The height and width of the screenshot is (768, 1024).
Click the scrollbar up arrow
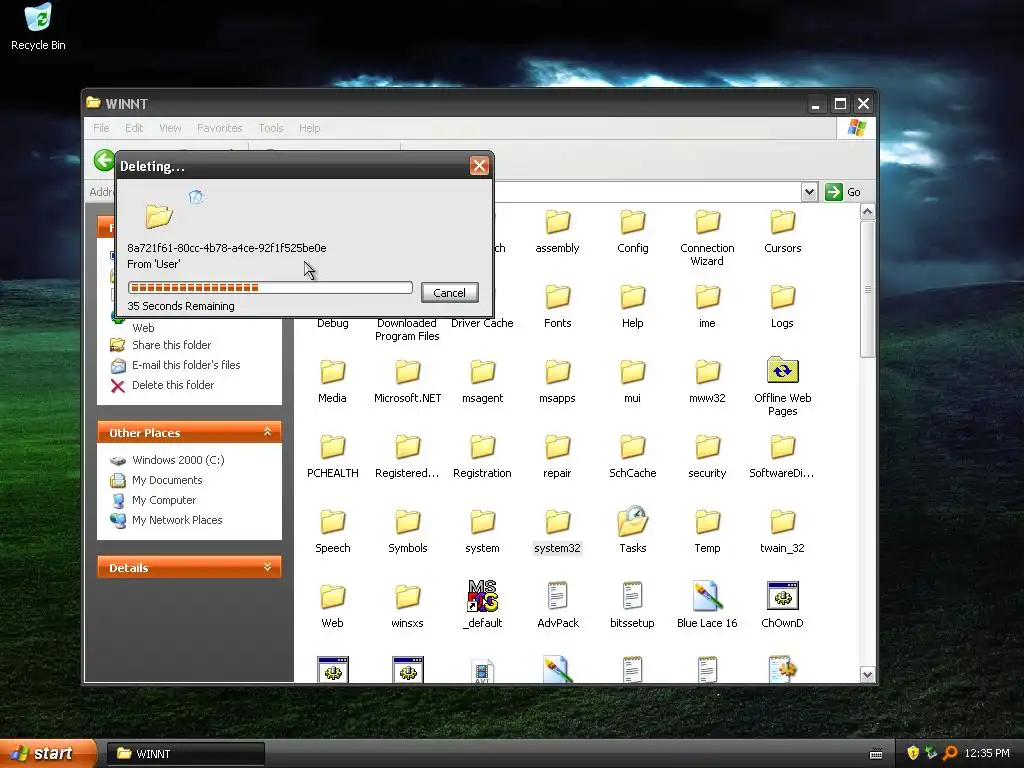pos(867,212)
